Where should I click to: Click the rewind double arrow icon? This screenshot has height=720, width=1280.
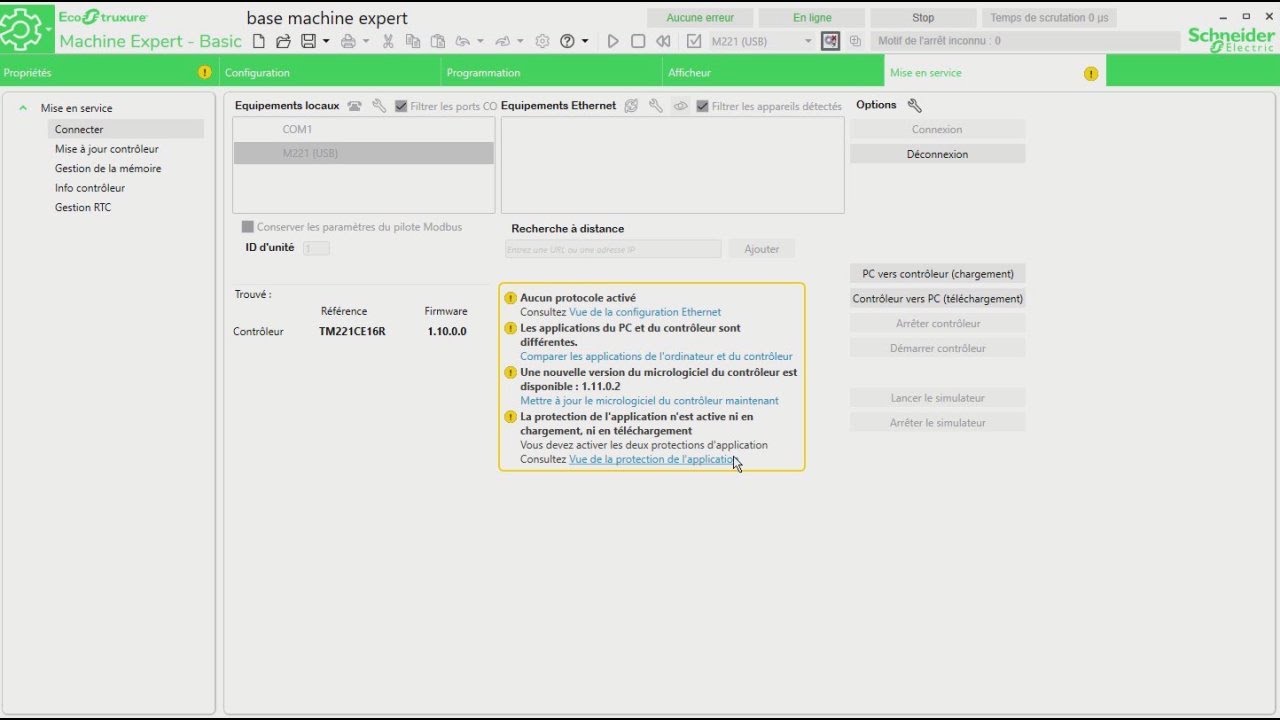click(x=663, y=41)
